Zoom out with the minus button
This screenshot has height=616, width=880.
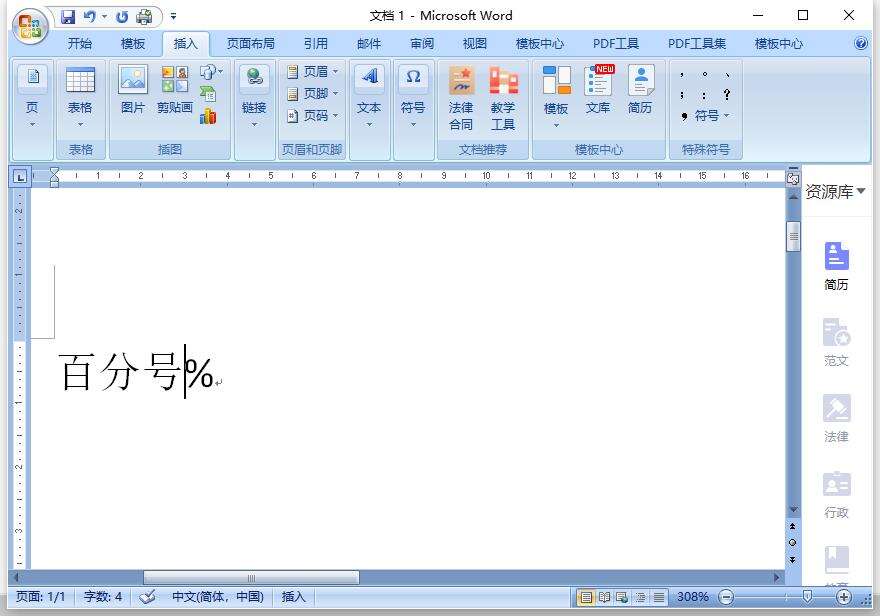tap(726, 597)
